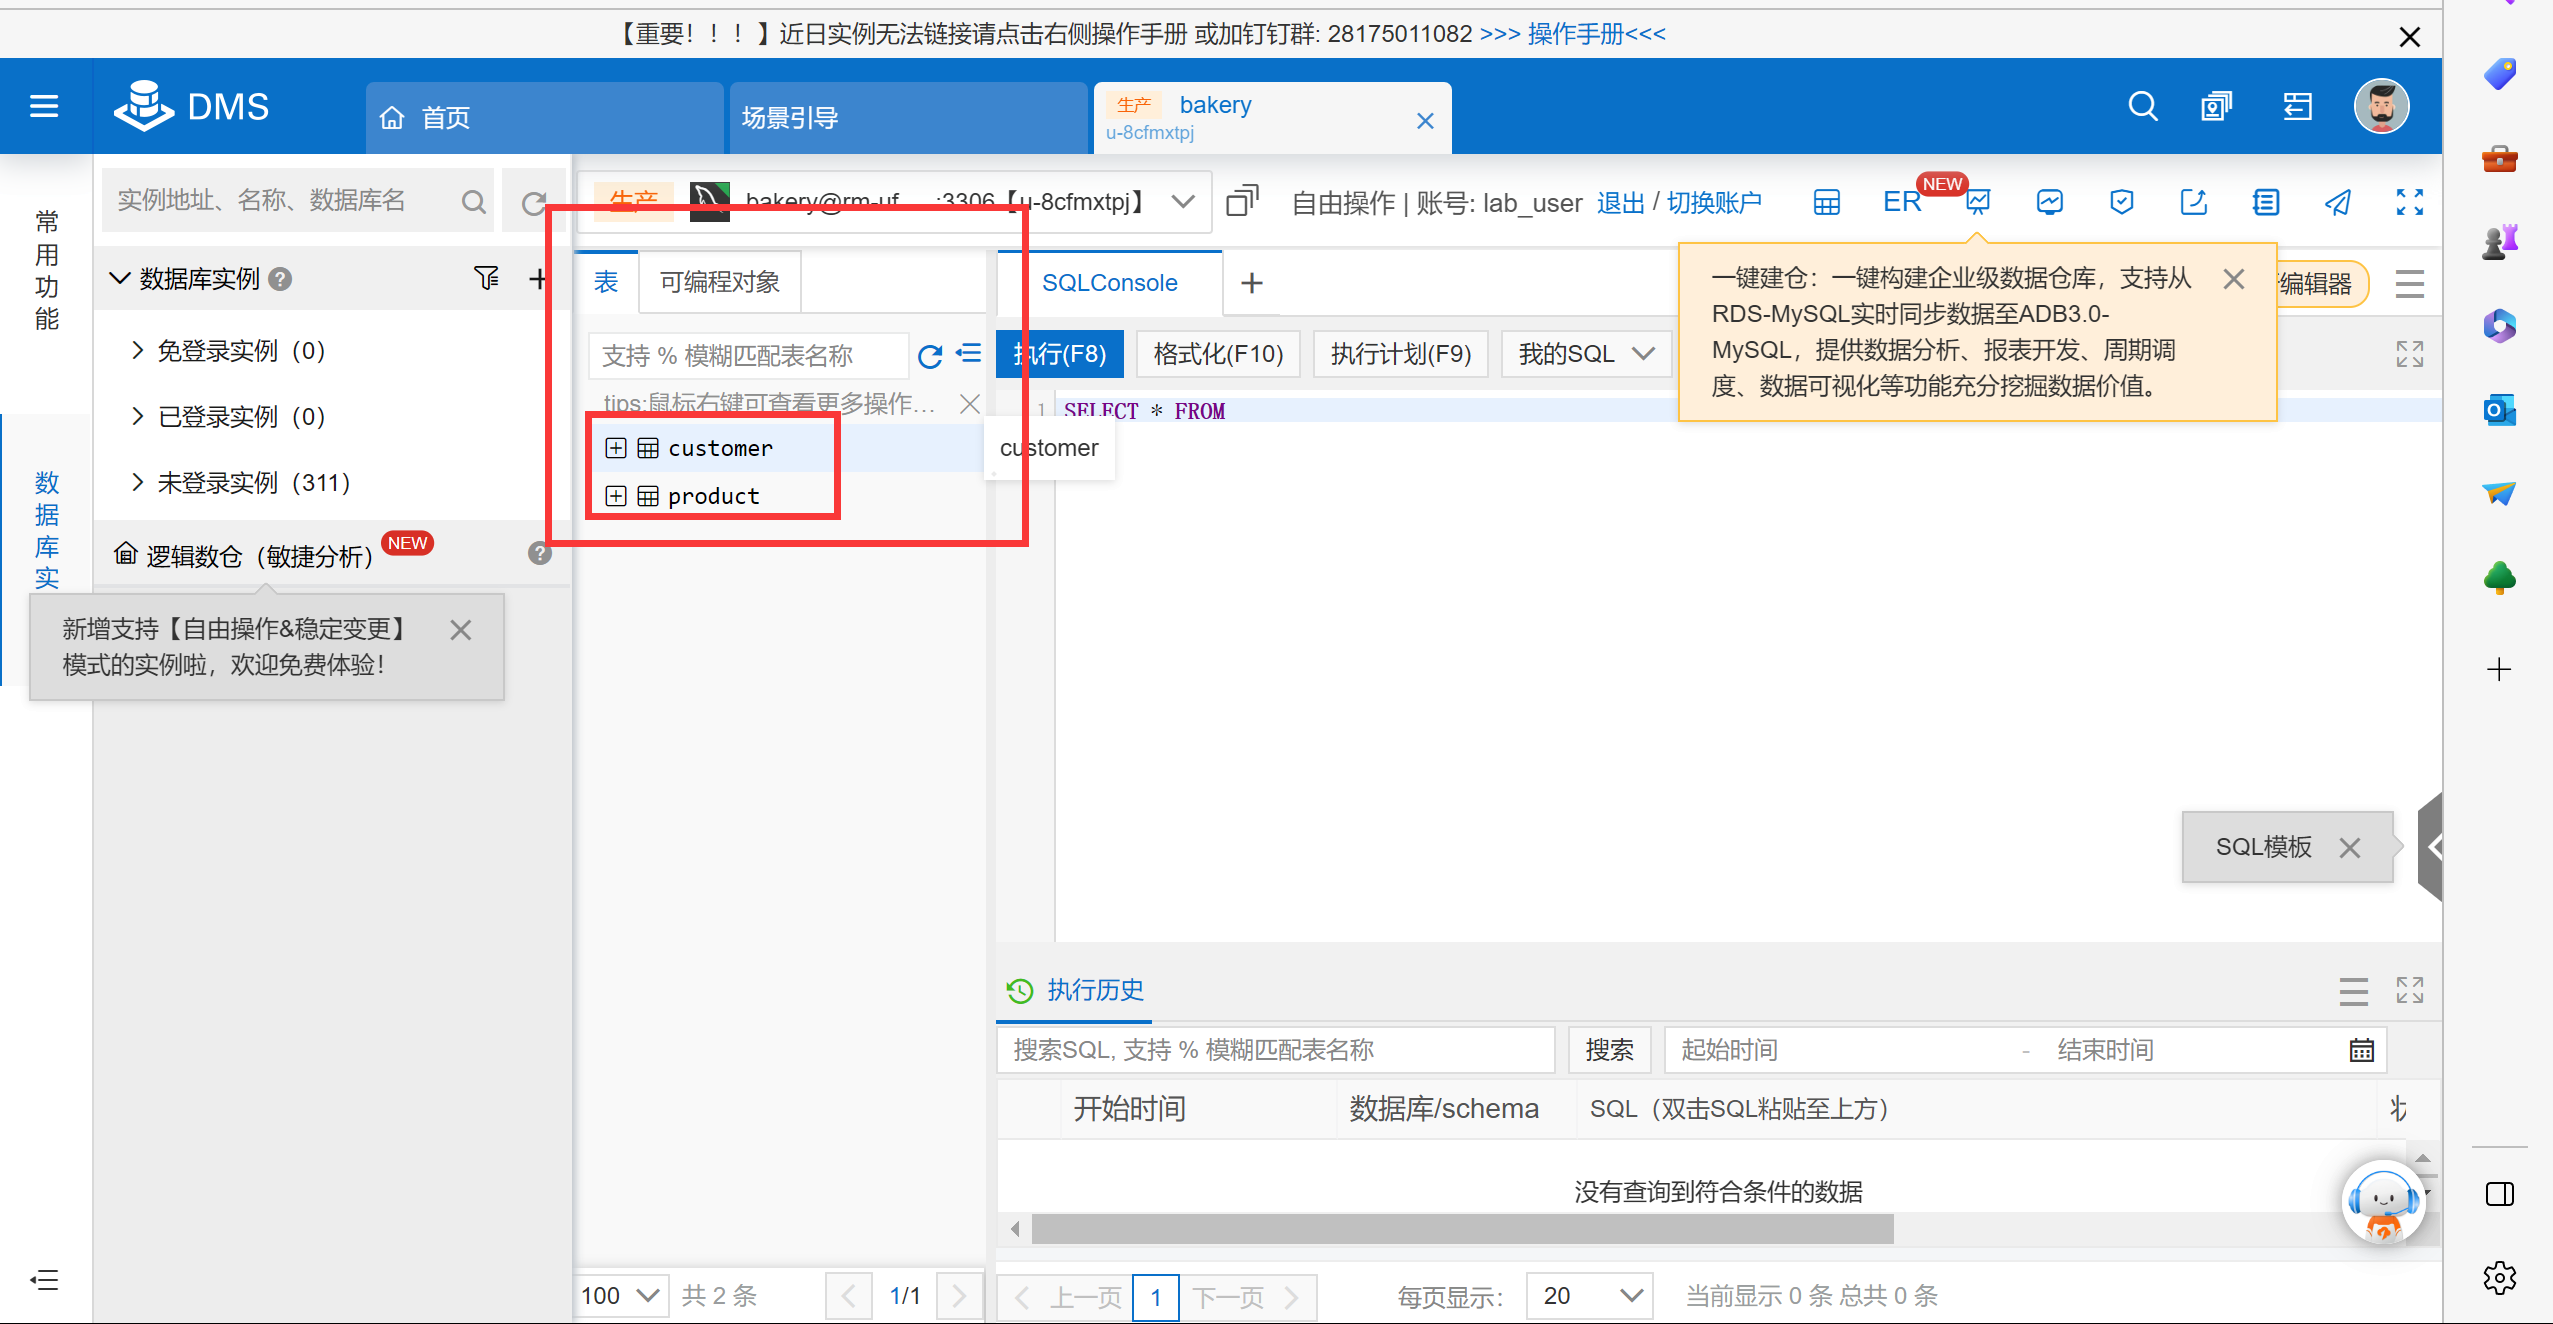Click 执行计划(F9) button
Viewport: 2553px width, 1324px height.
(1401, 354)
